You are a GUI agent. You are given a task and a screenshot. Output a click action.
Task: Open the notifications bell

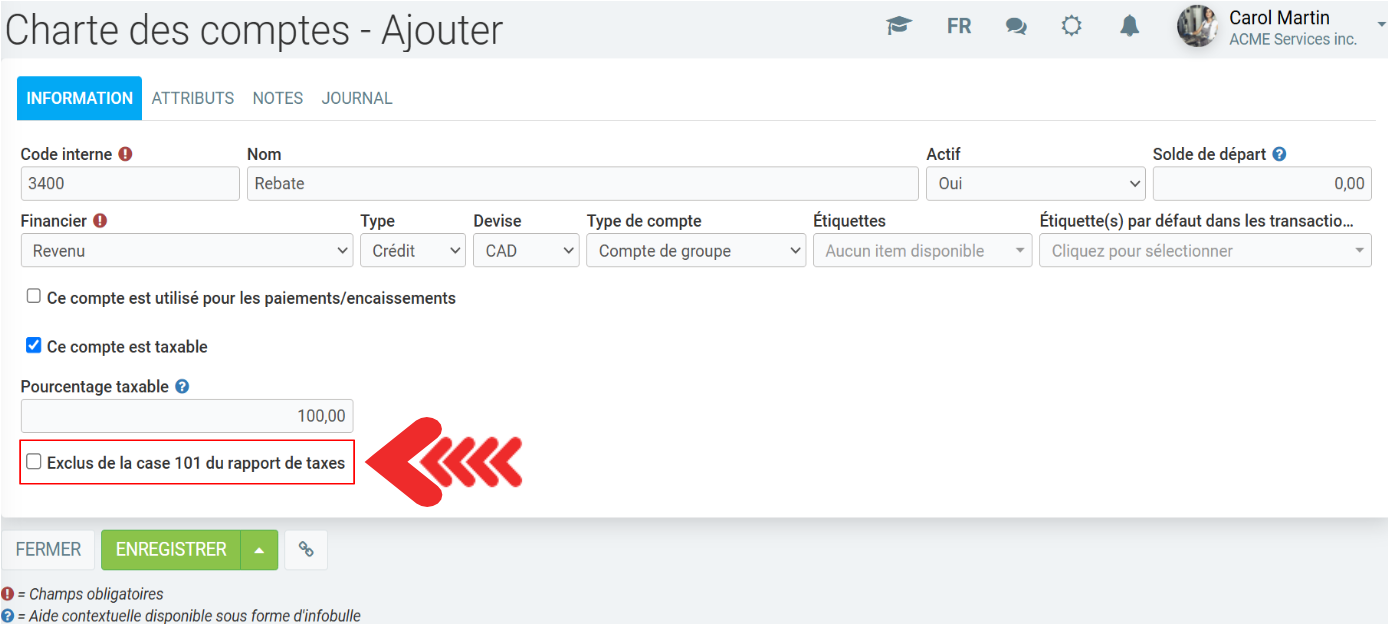pos(1129,27)
